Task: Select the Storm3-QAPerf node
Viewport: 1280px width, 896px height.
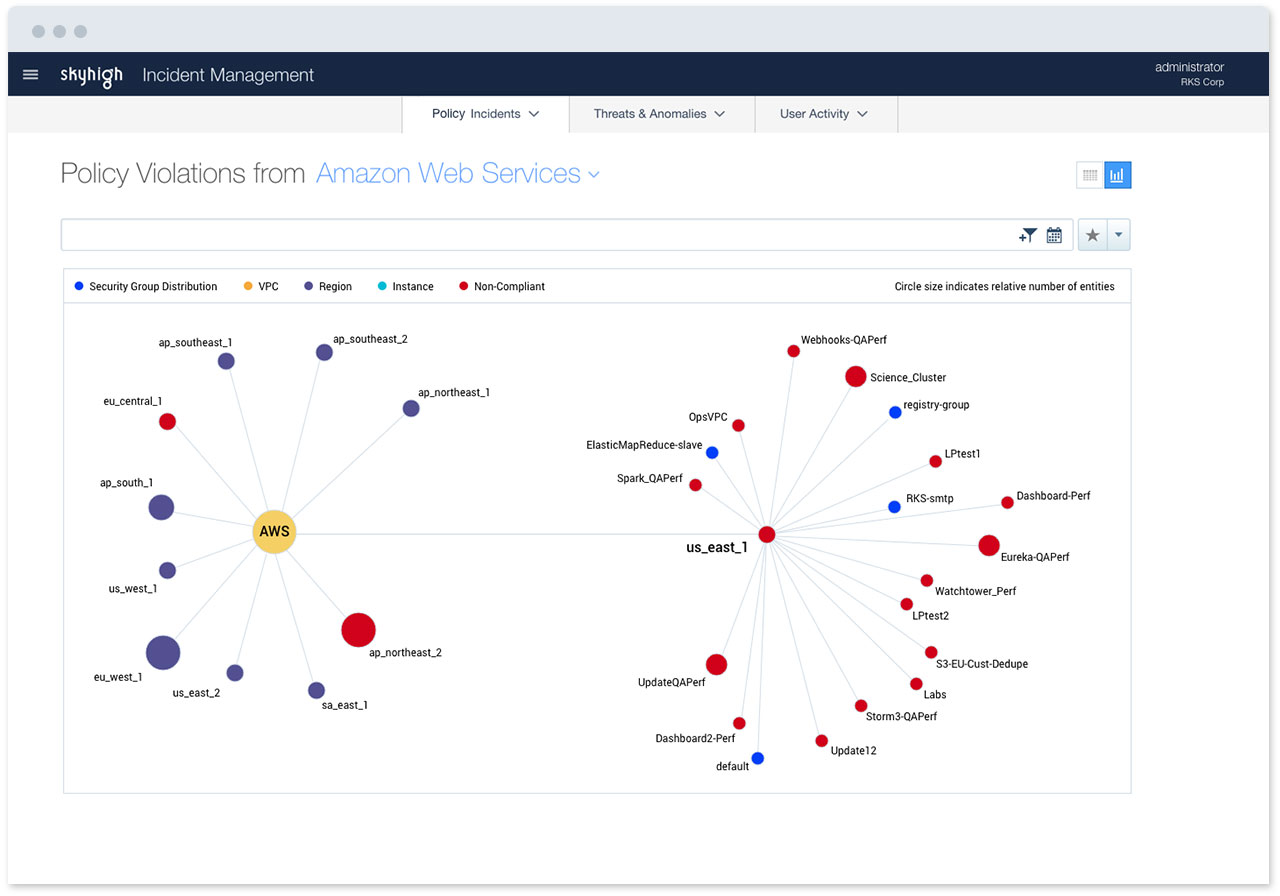Action: click(x=861, y=705)
